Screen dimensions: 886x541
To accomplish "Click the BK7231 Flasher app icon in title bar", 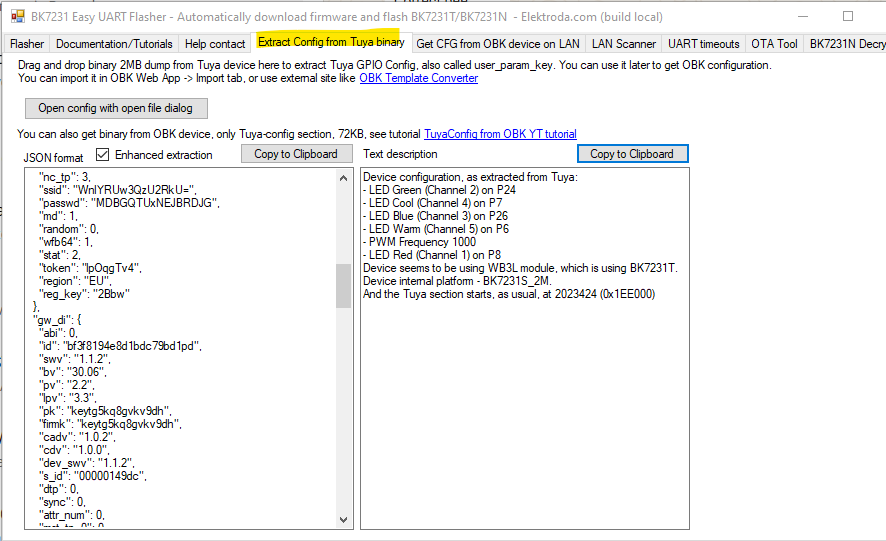I will (x=18, y=16).
